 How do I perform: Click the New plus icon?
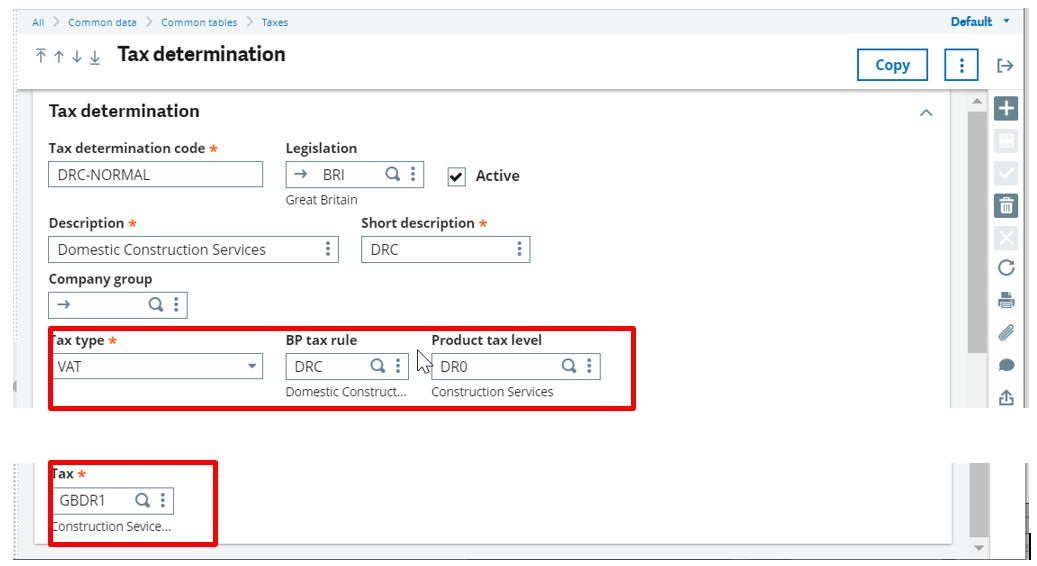(x=1006, y=108)
